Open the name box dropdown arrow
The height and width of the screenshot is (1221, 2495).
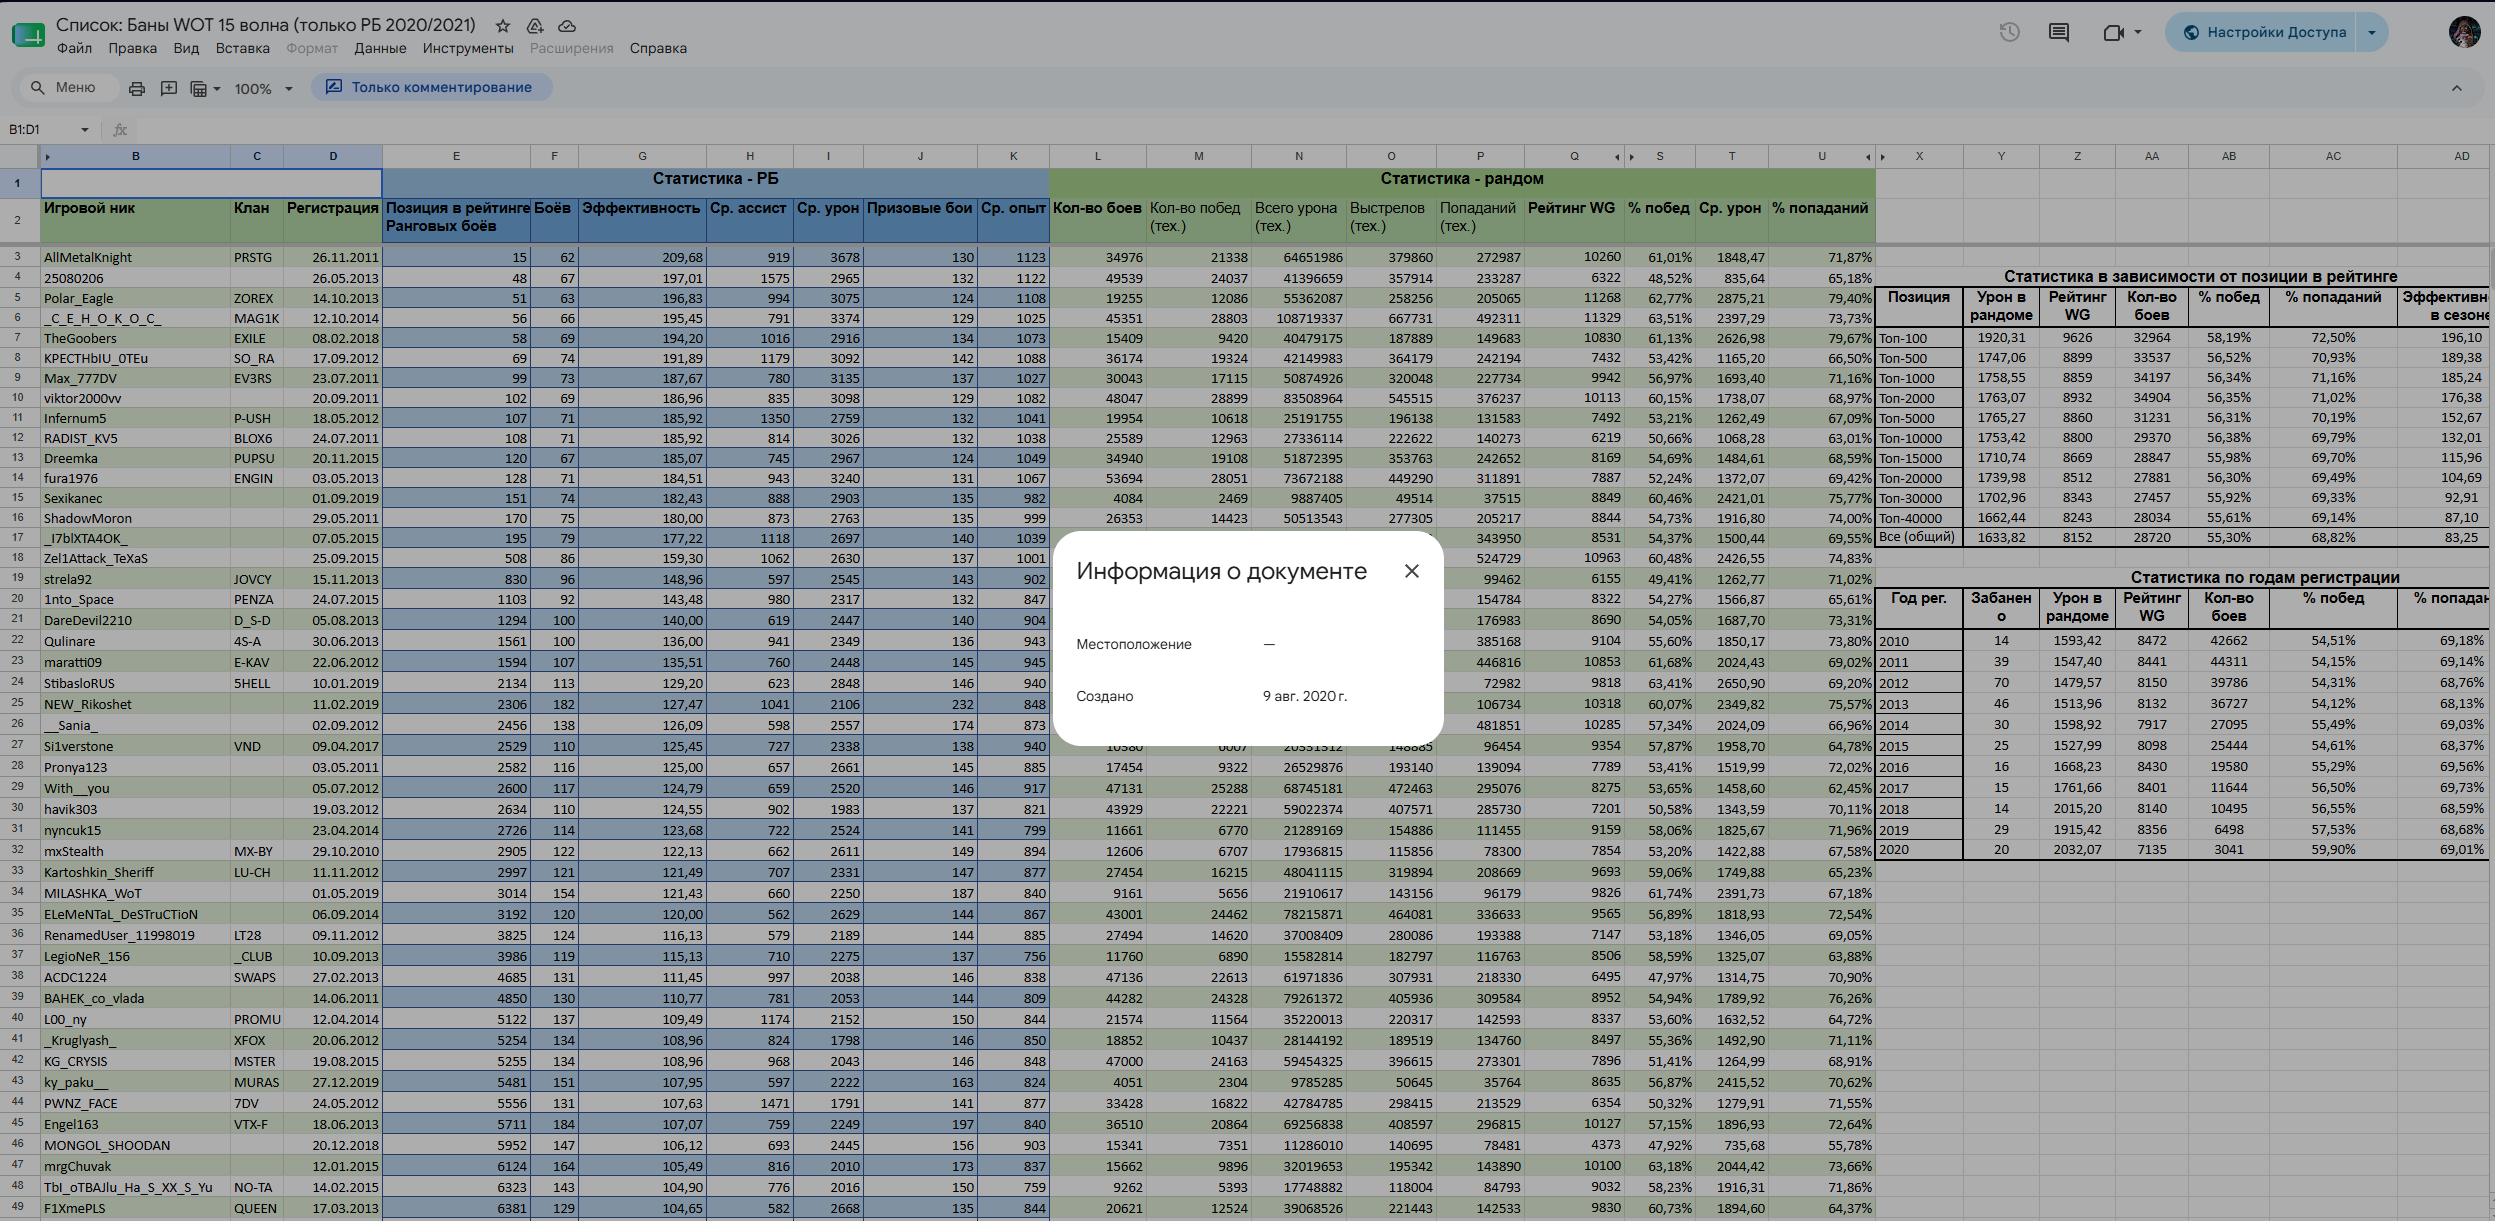[85, 130]
